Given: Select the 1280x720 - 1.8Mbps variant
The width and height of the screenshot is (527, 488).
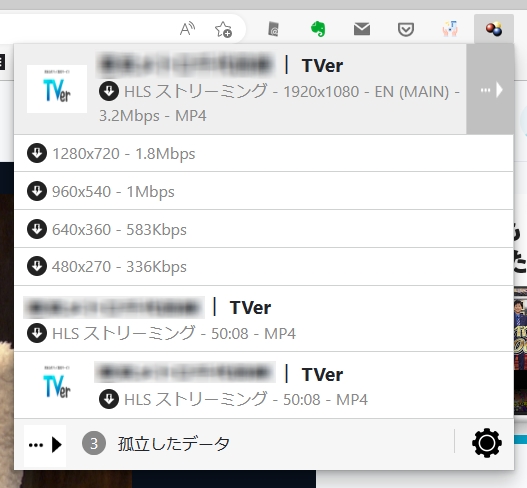Looking at the screenshot, I should [264, 154].
